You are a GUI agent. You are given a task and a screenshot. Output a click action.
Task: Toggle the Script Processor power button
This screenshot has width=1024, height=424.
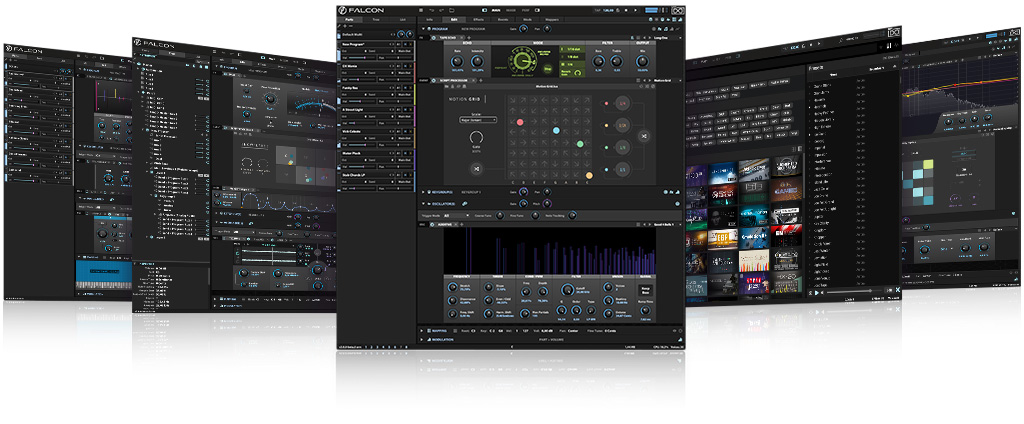coord(434,80)
